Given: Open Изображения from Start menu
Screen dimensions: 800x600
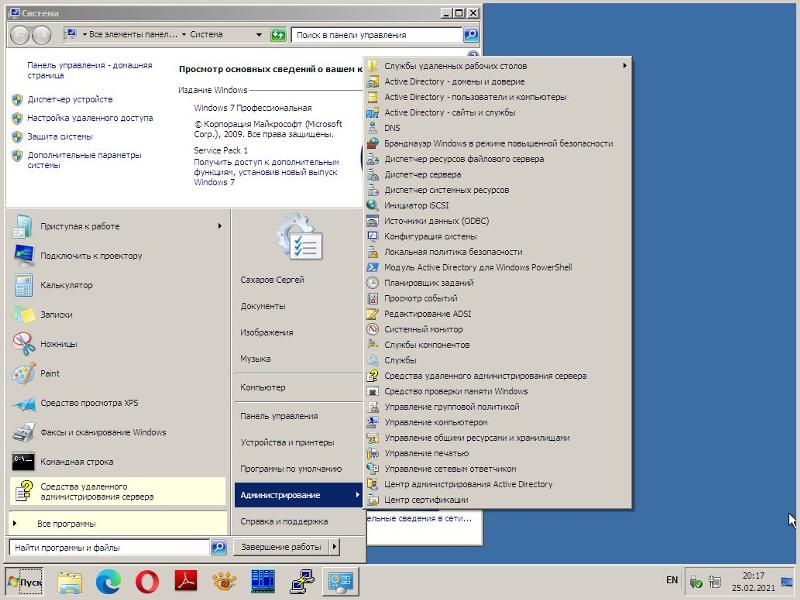Looking at the screenshot, I should [x=298, y=333].
